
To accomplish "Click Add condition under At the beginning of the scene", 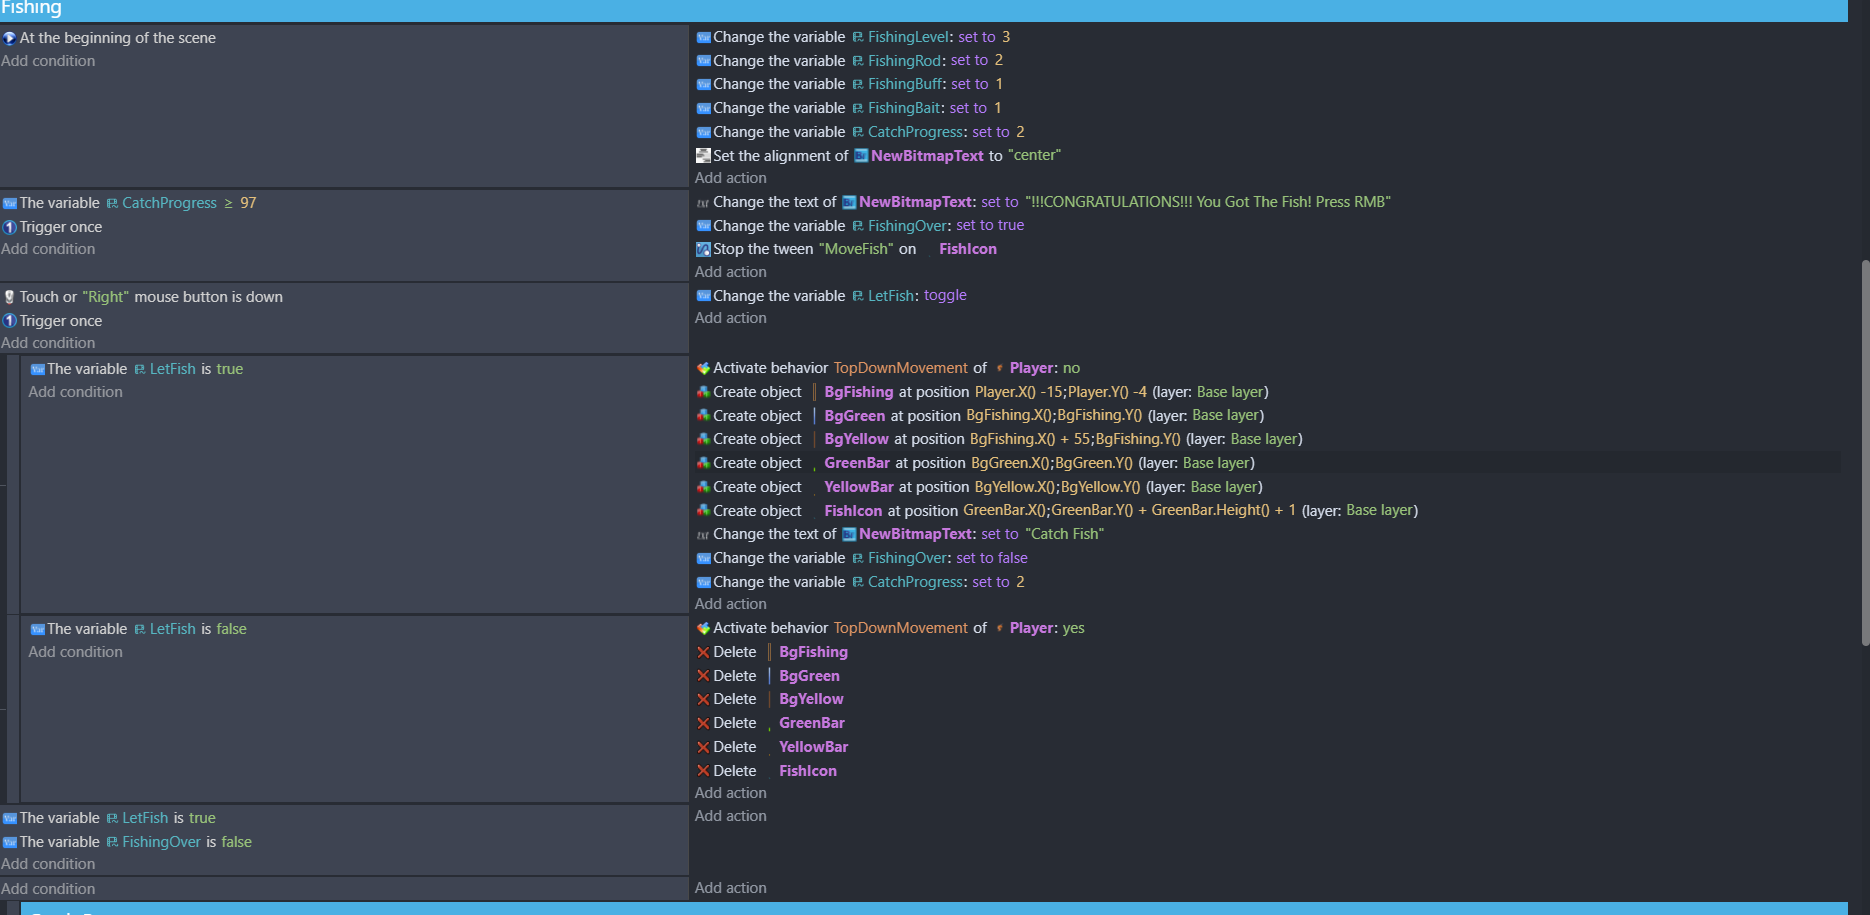I will (48, 61).
